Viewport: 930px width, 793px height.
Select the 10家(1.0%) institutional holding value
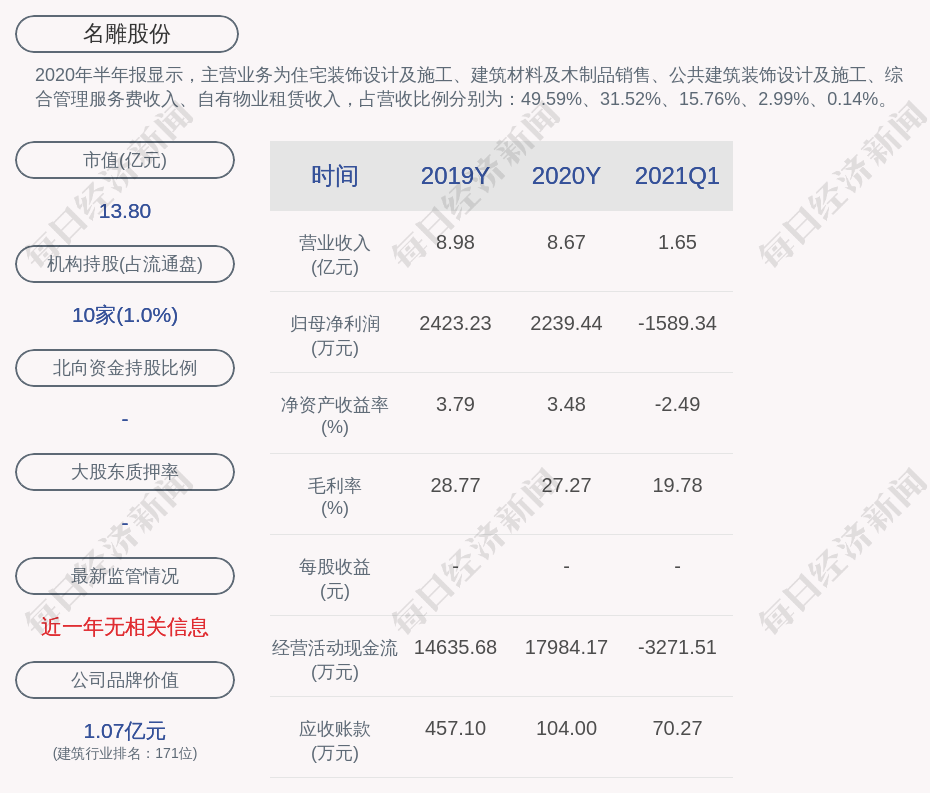125,315
